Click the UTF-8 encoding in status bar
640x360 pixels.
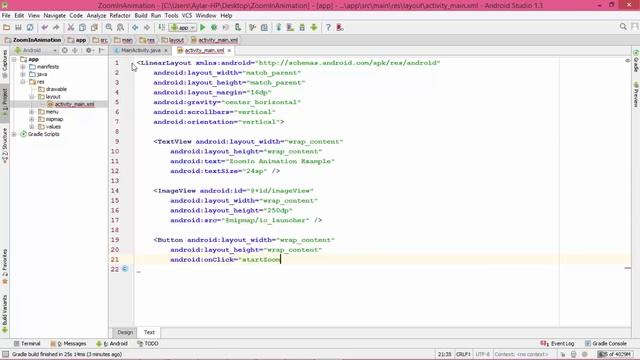482,354
